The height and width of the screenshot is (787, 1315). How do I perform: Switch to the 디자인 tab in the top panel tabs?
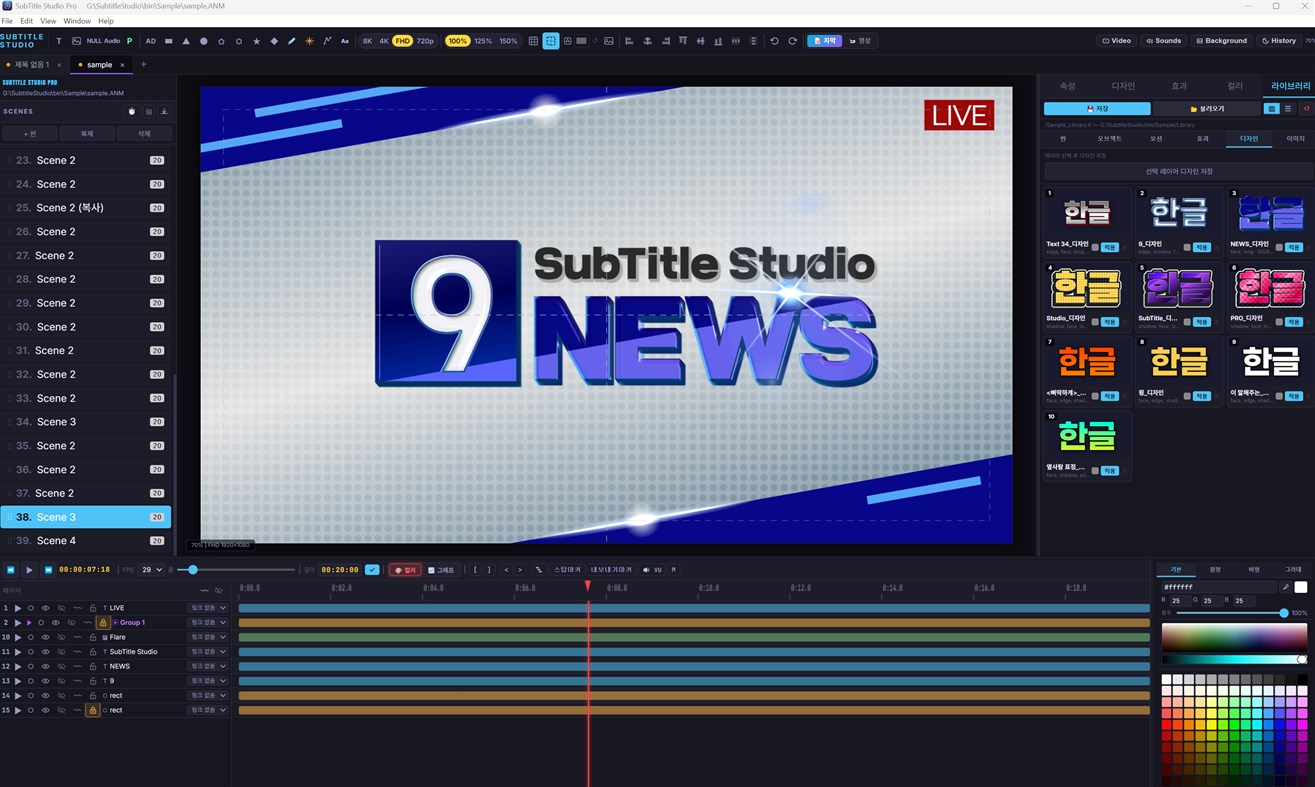[x=1123, y=86]
